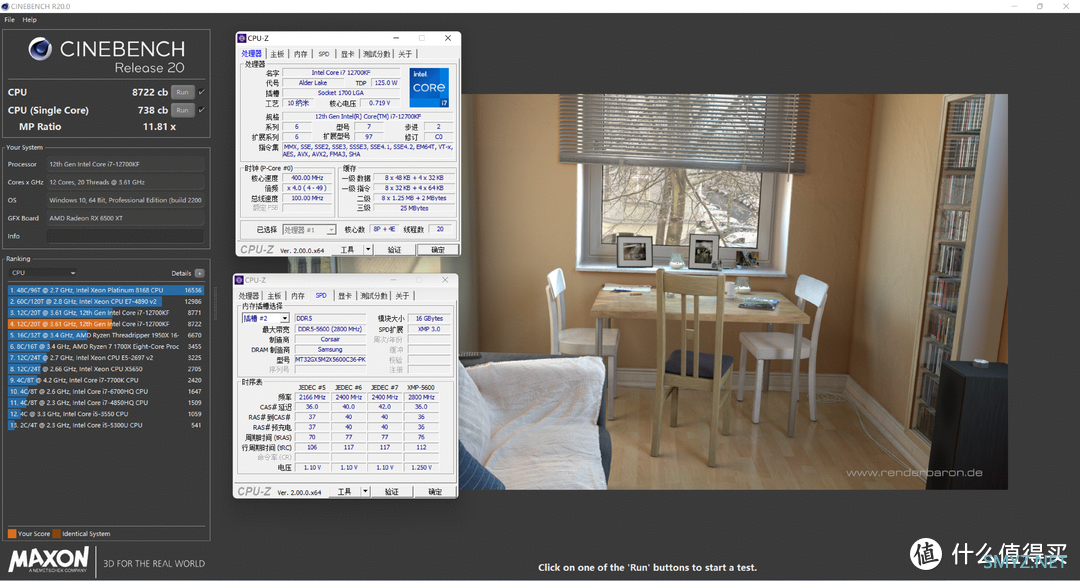Open the File menu in Cinebench

pos(10,20)
